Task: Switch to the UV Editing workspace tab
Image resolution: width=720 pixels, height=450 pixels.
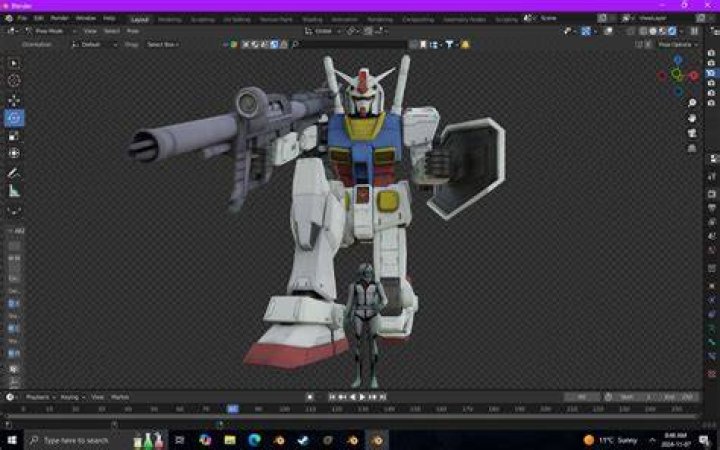Action: pyautogui.click(x=237, y=19)
